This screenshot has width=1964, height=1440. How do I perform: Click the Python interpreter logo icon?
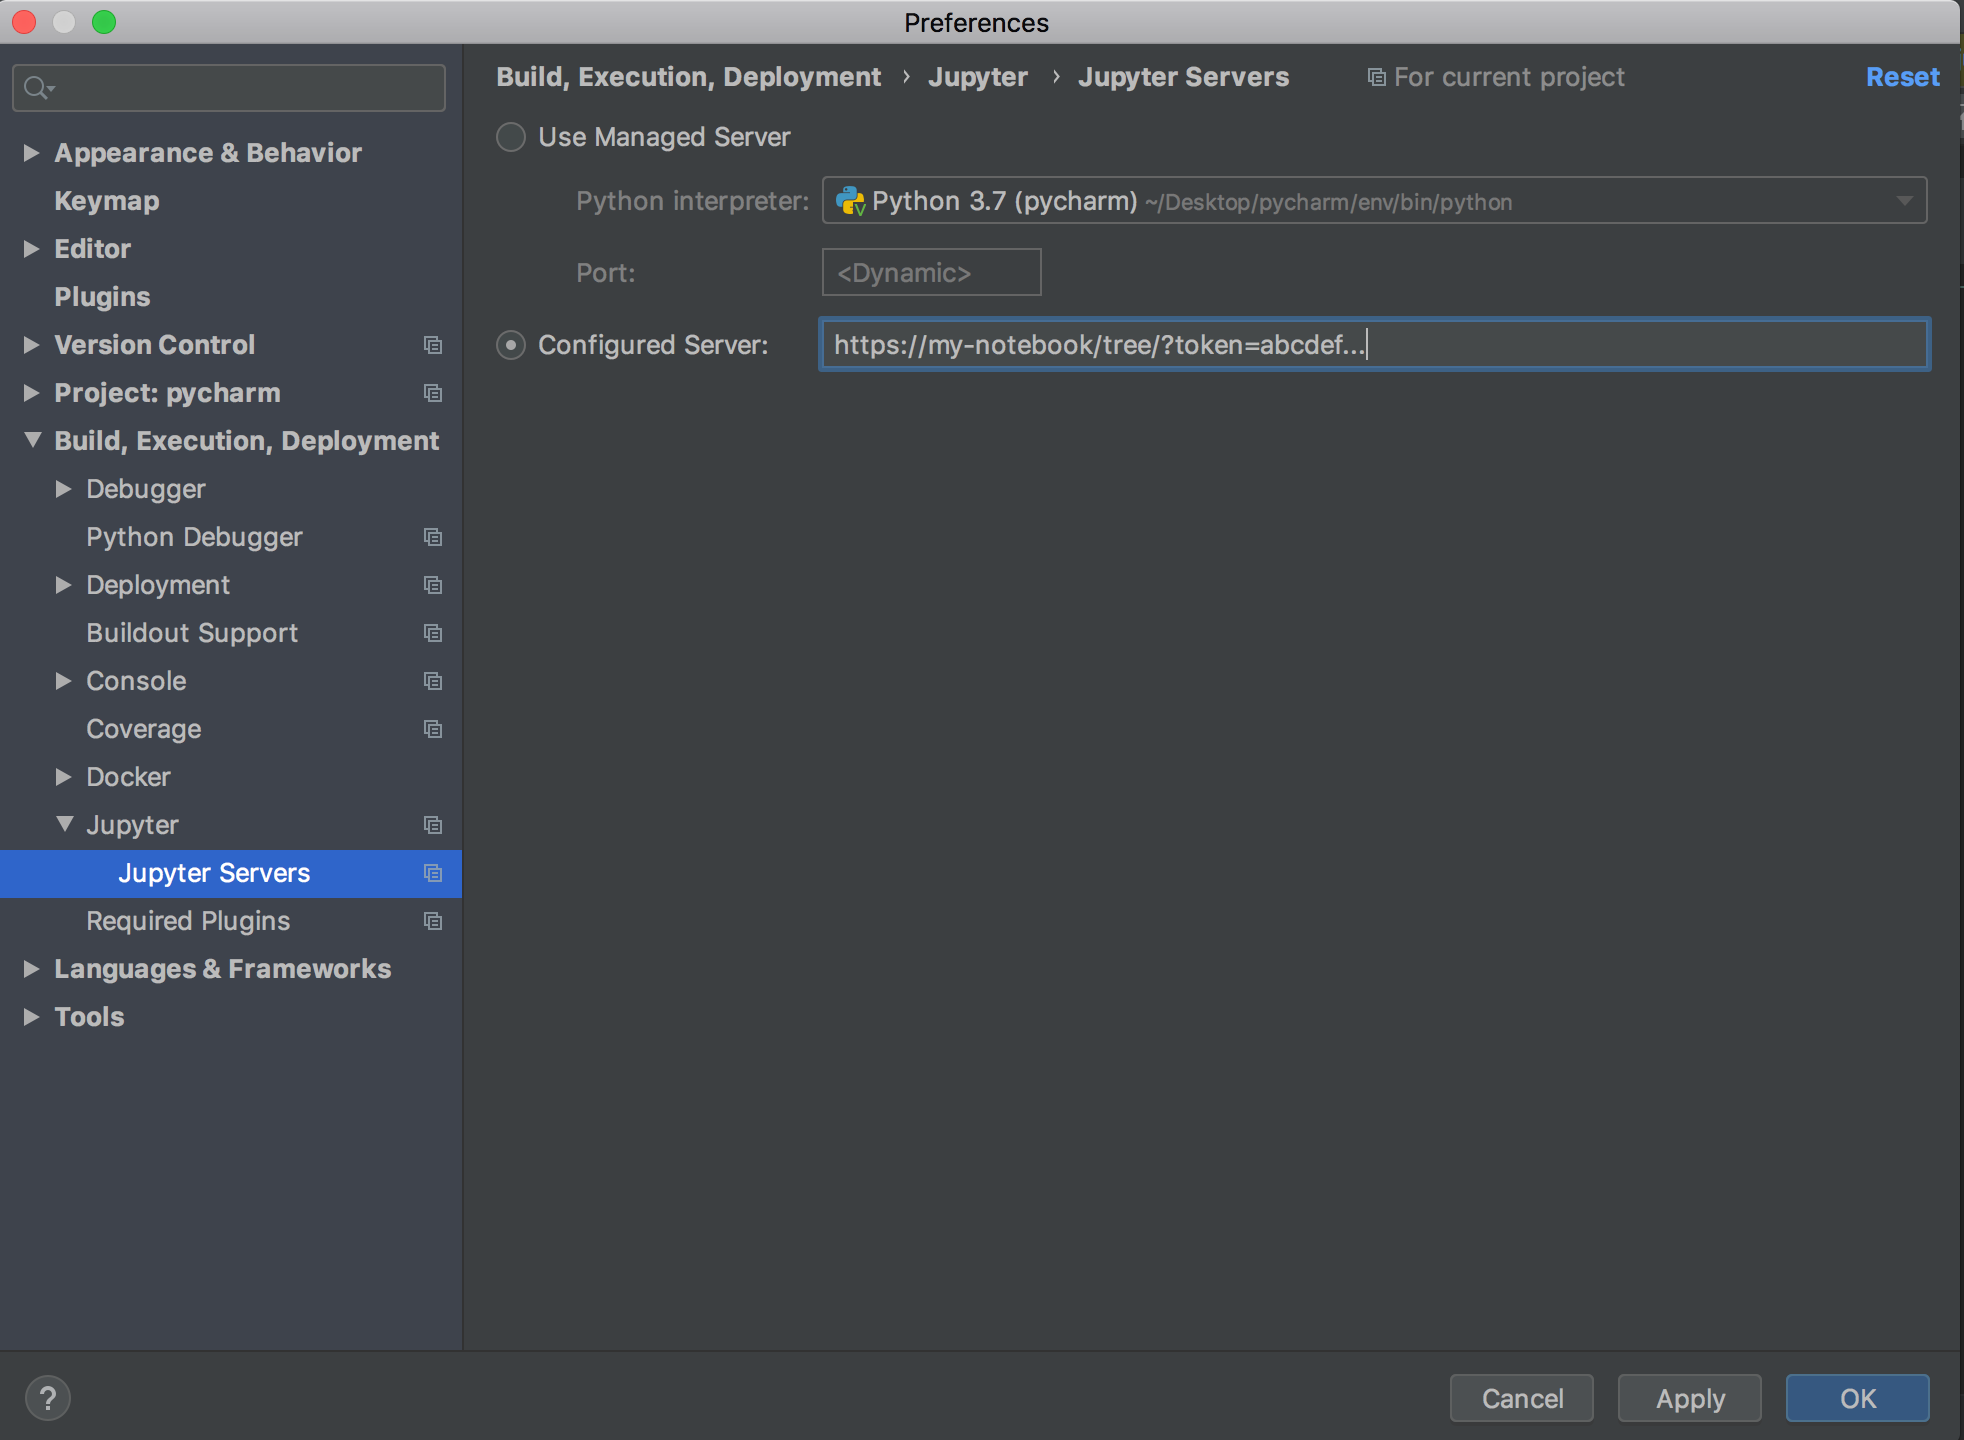(850, 201)
